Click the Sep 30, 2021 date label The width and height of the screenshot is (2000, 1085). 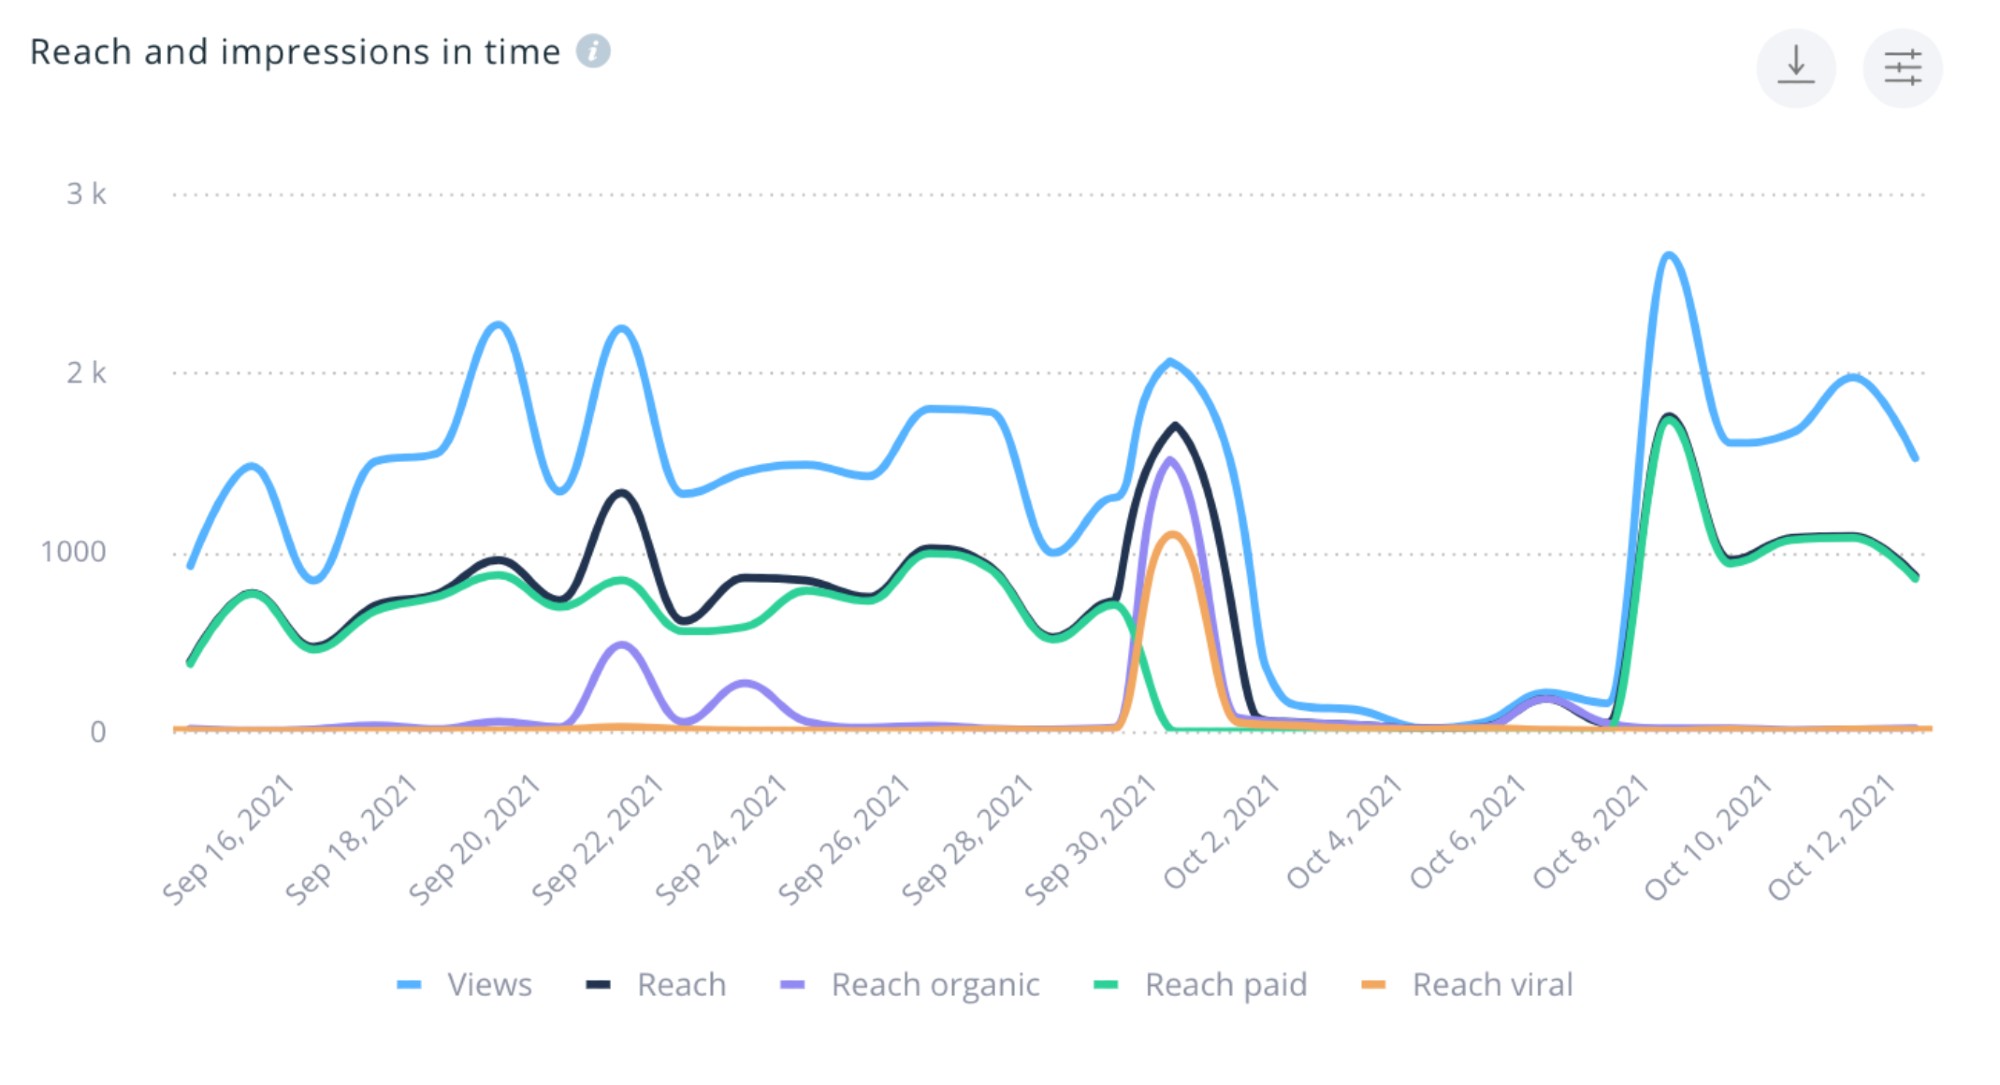coord(1091,840)
